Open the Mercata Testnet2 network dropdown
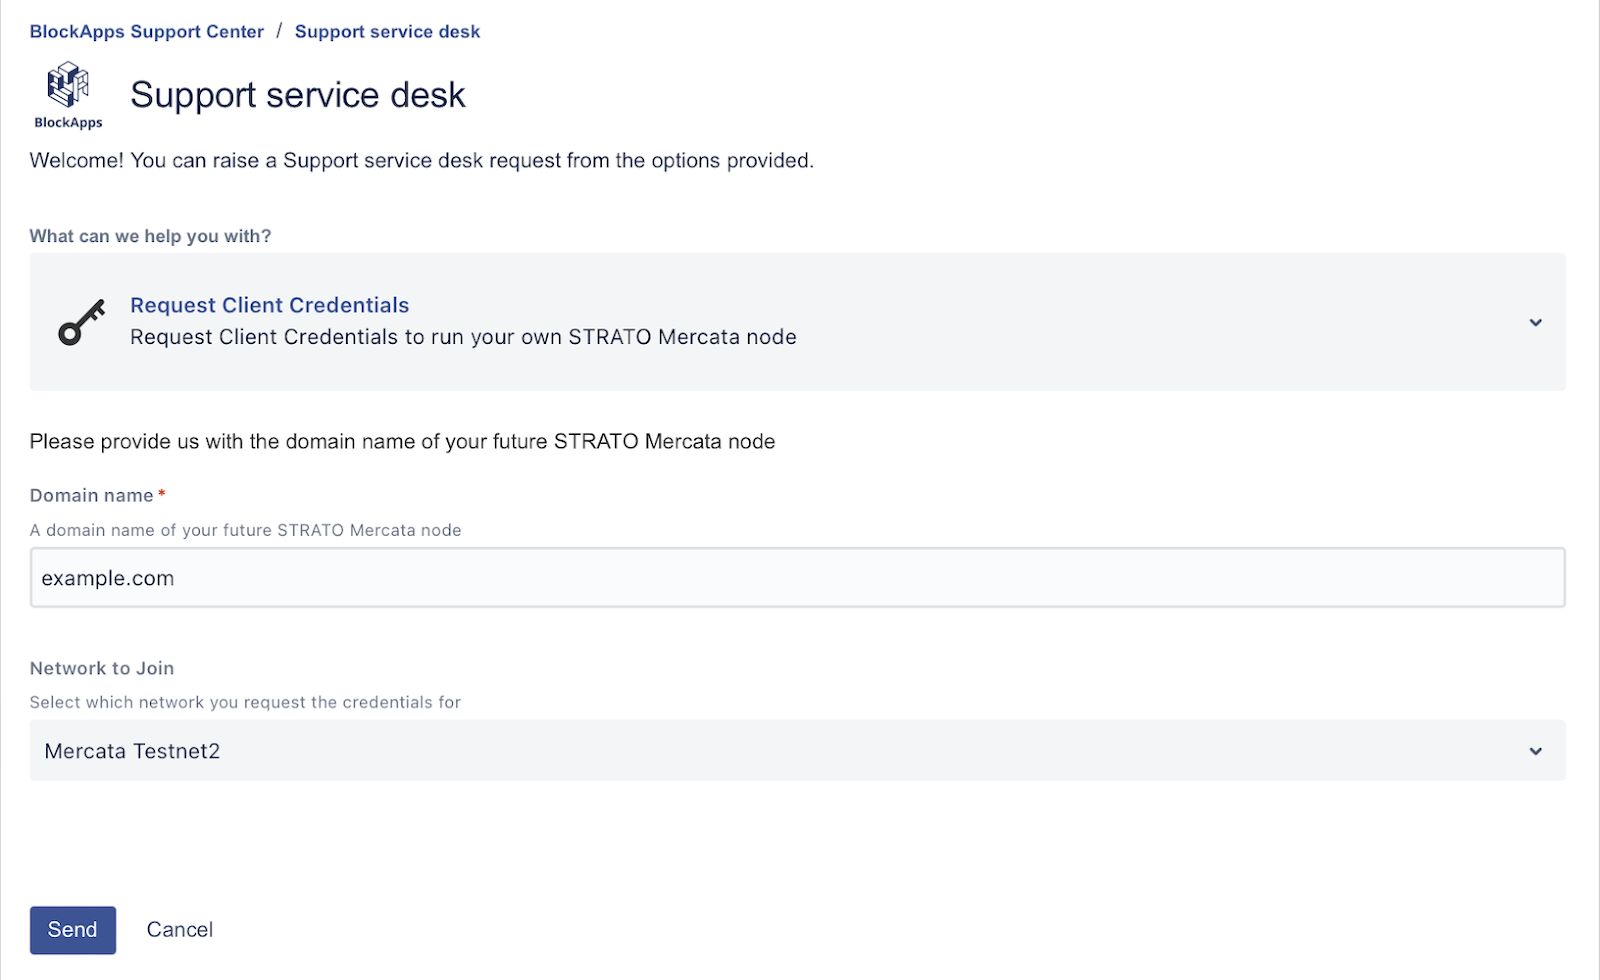 pos(797,750)
